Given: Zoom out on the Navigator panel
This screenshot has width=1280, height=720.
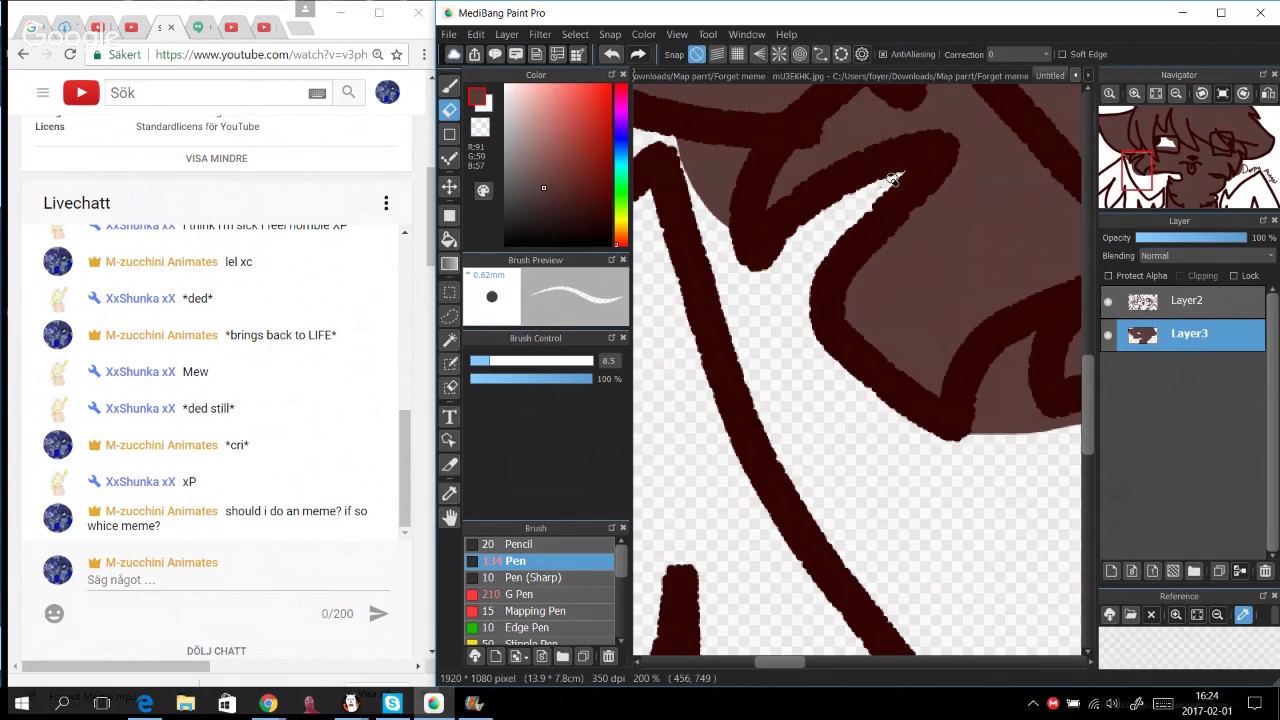Looking at the screenshot, I should point(1177,93).
